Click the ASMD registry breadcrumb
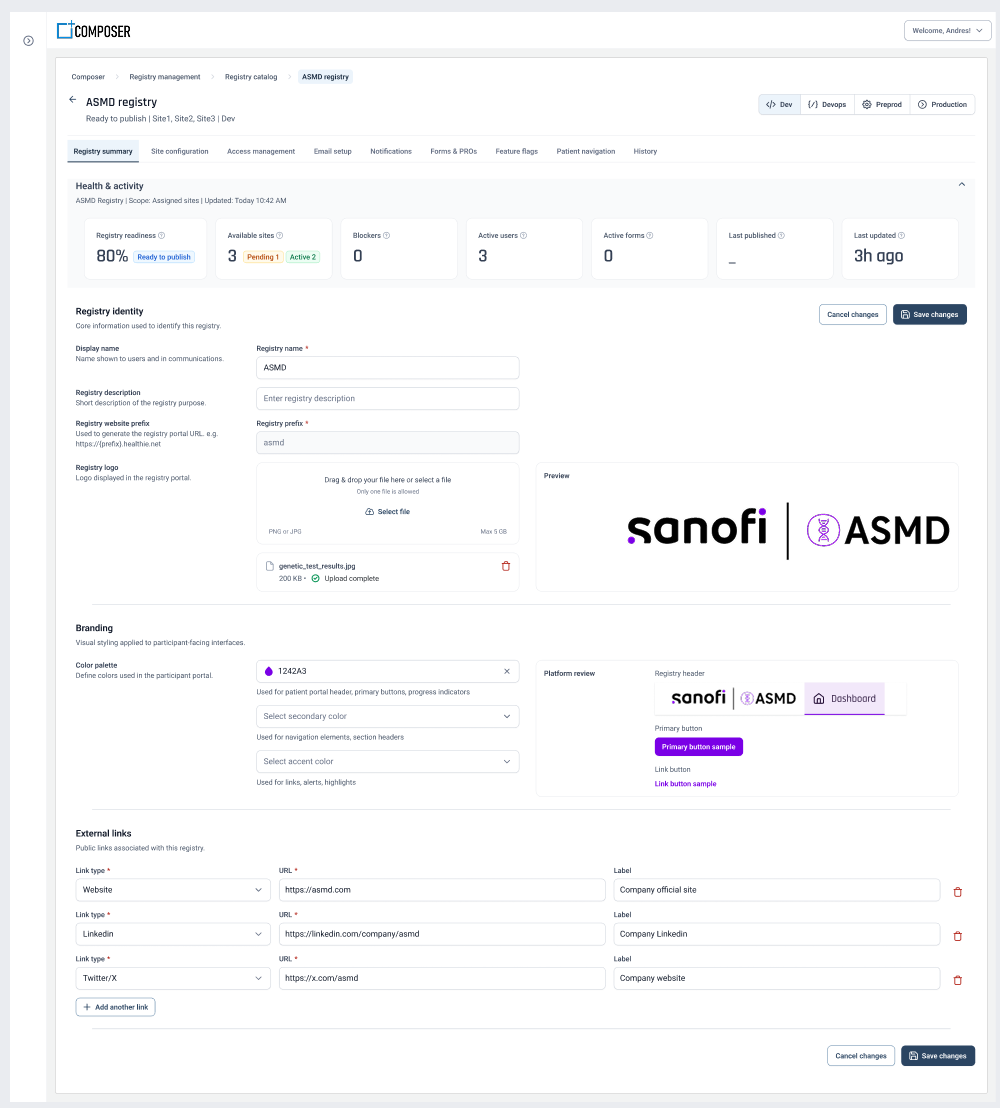Screen dimensions: 1000x1108 click(325, 77)
